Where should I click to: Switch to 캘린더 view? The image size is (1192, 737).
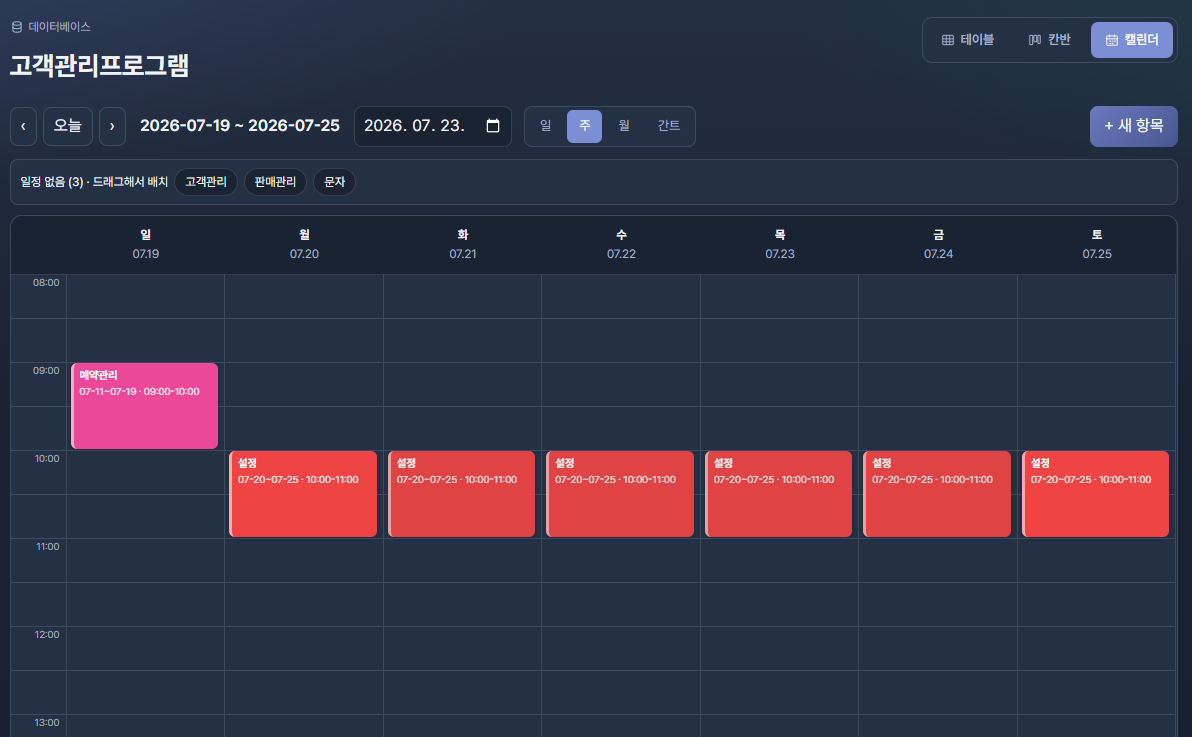click(x=1132, y=40)
